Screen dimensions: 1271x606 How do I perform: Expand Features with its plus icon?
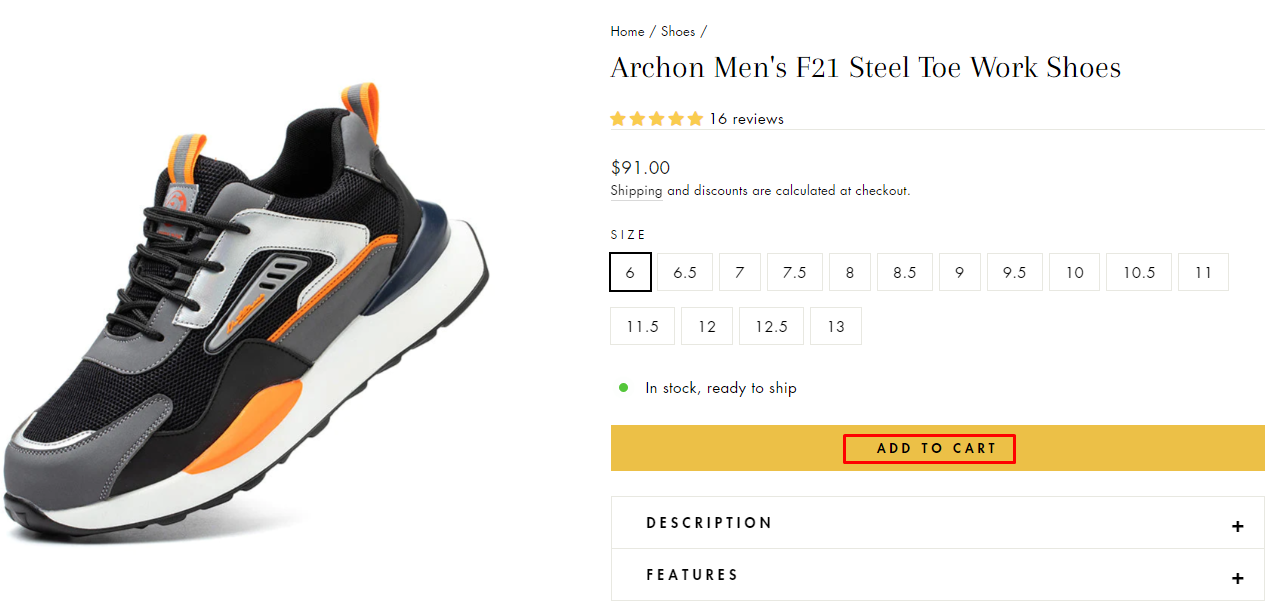point(1237,578)
